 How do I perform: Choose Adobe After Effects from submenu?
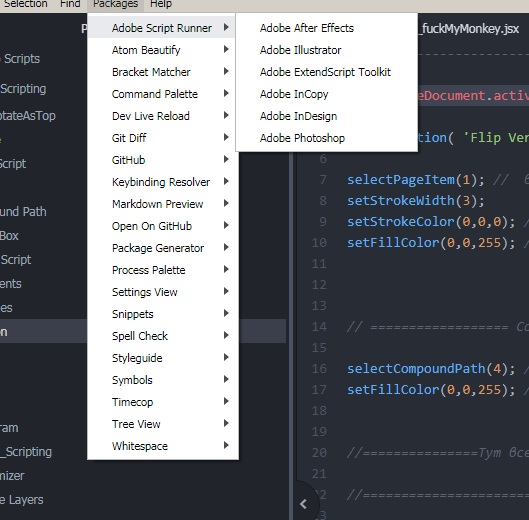click(327, 28)
